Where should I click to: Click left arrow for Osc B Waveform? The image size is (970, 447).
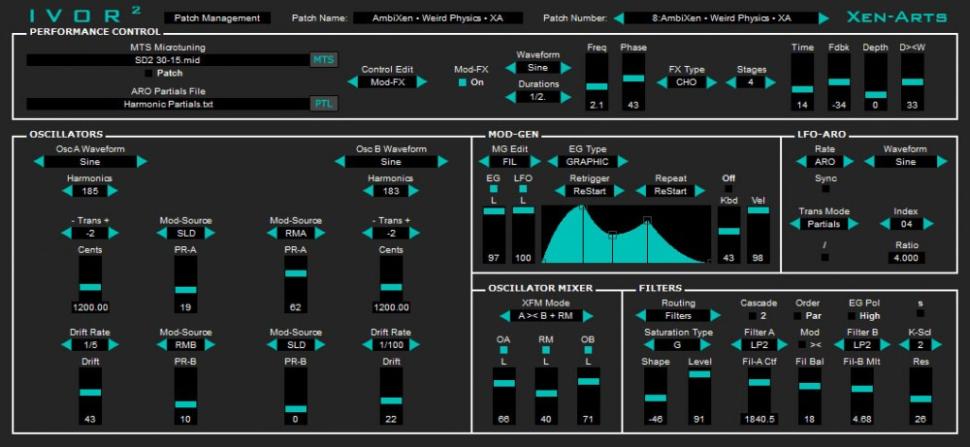340,161
